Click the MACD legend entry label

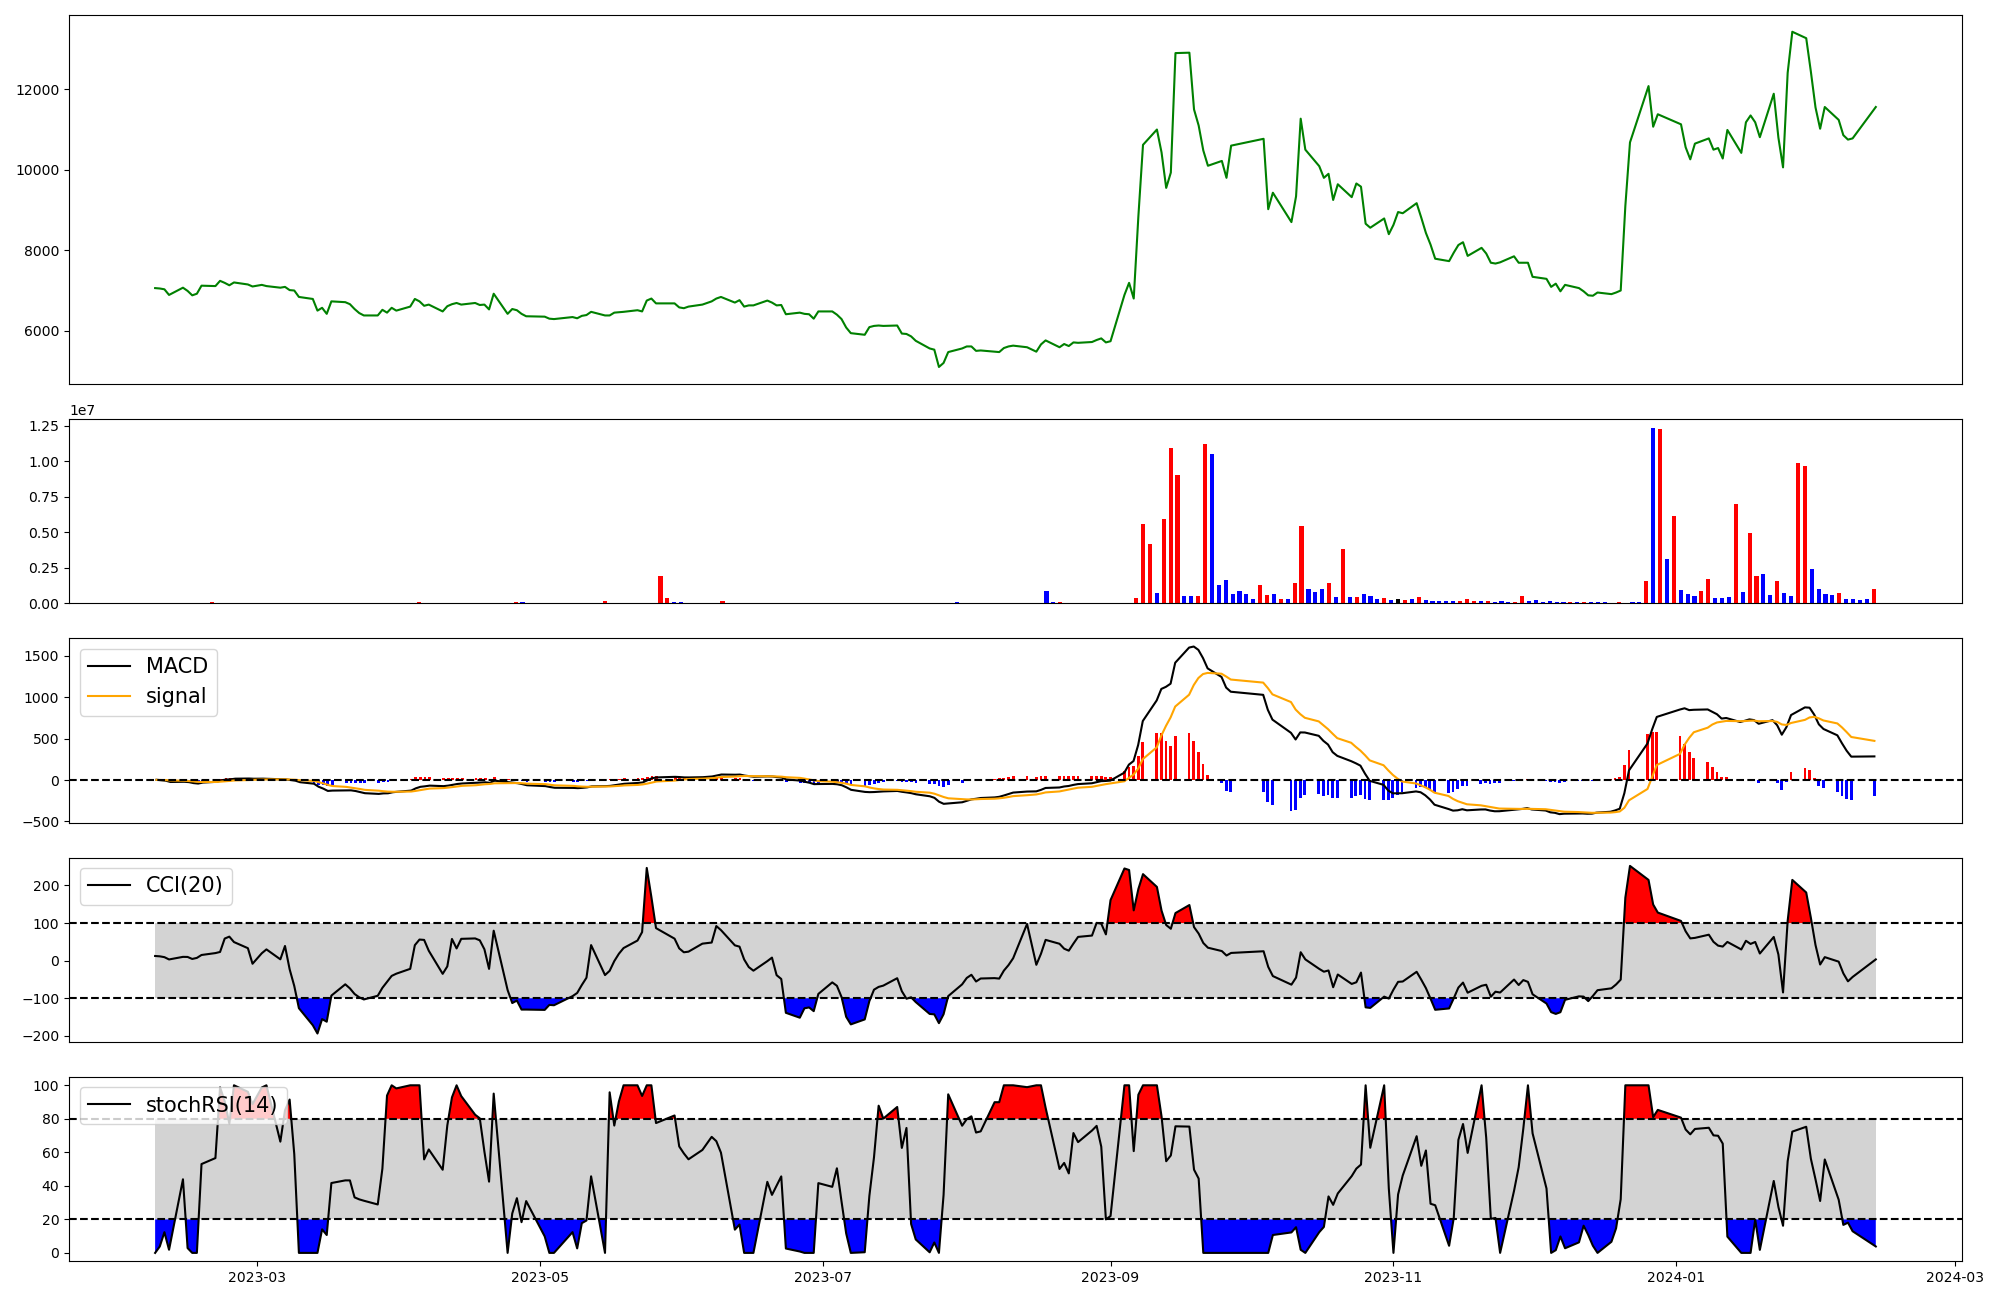pyautogui.click(x=176, y=666)
